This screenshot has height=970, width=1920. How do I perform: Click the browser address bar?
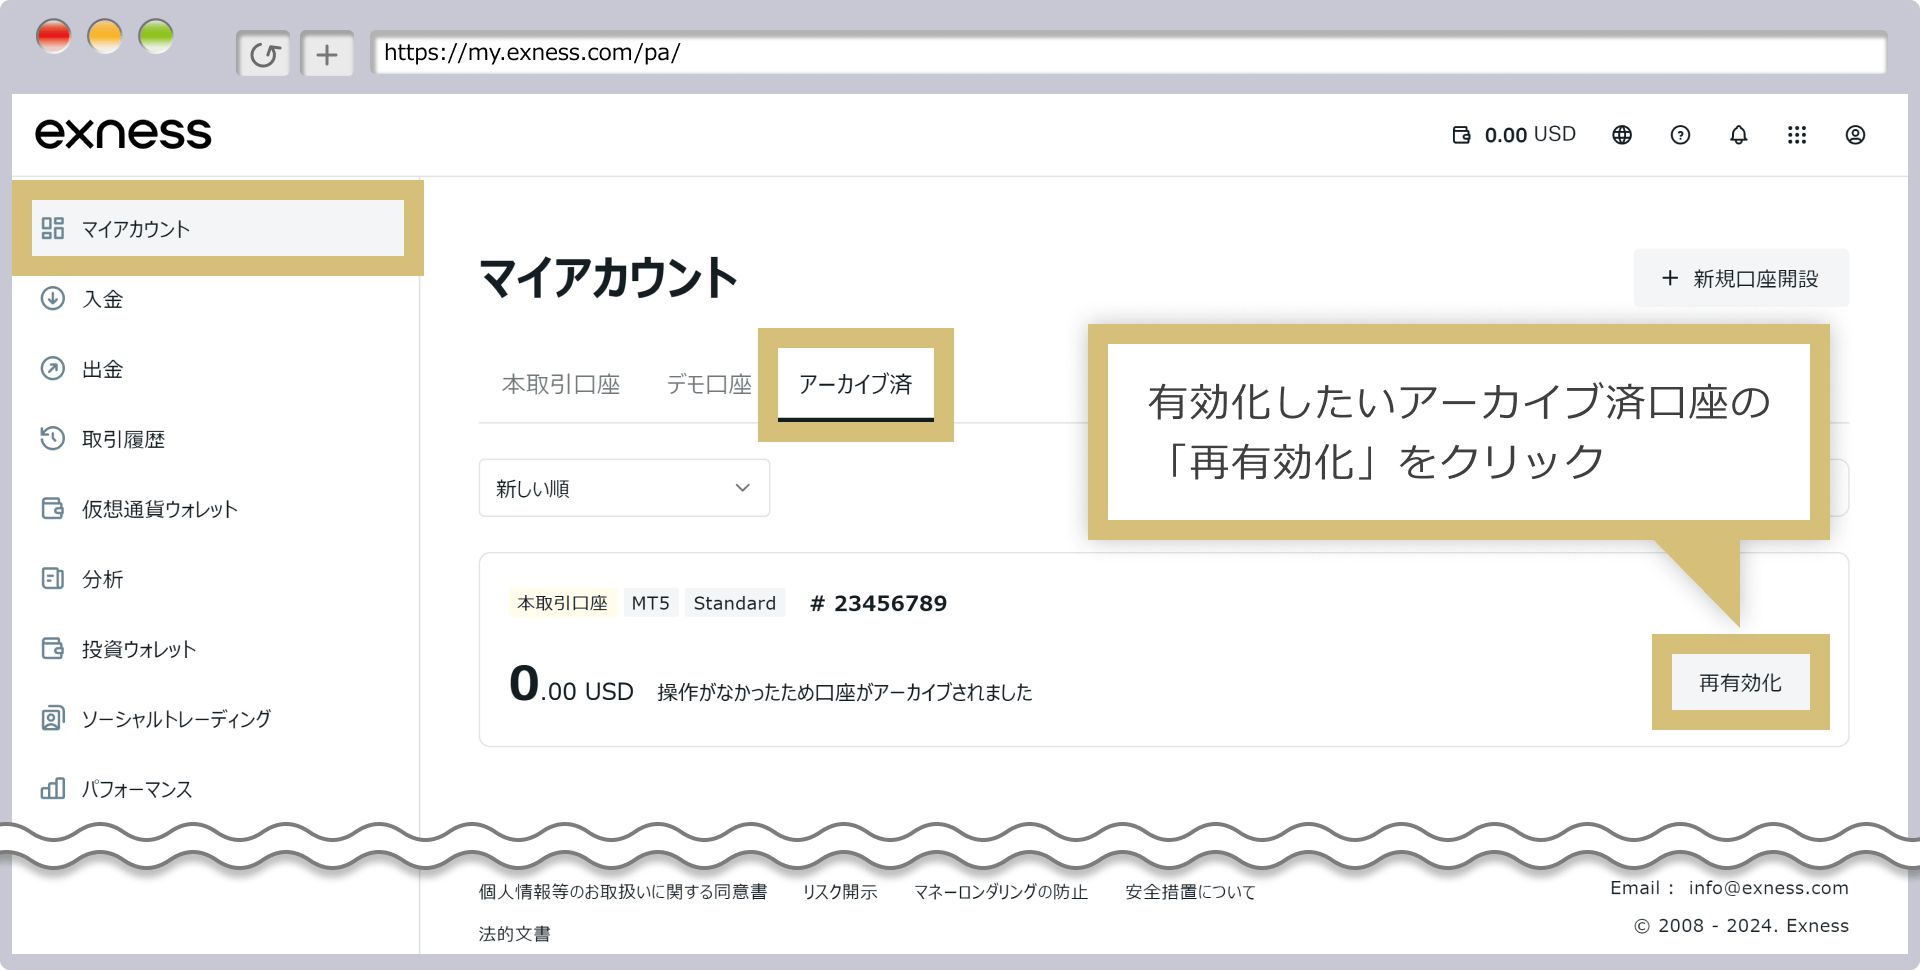pyautogui.click(x=1128, y=53)
